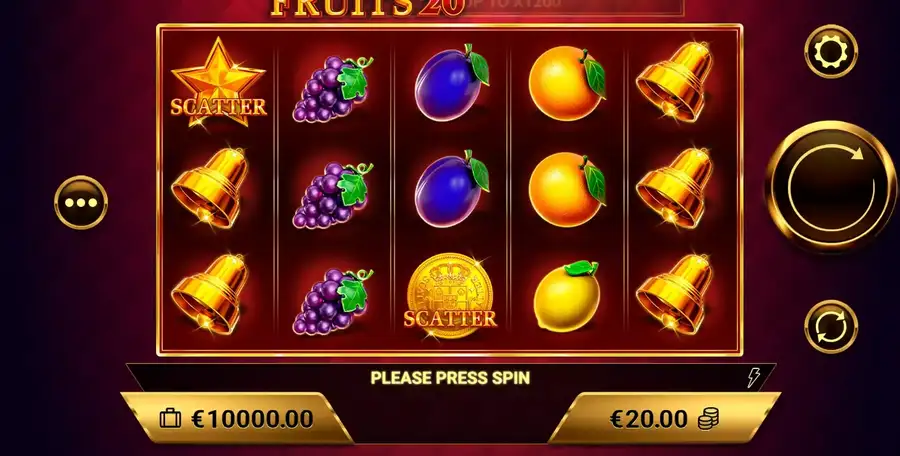The height and width of the screenshot is (456, 900).
Task: Select the gold coin Scatter symbol
Action: (x=450, y=297)
